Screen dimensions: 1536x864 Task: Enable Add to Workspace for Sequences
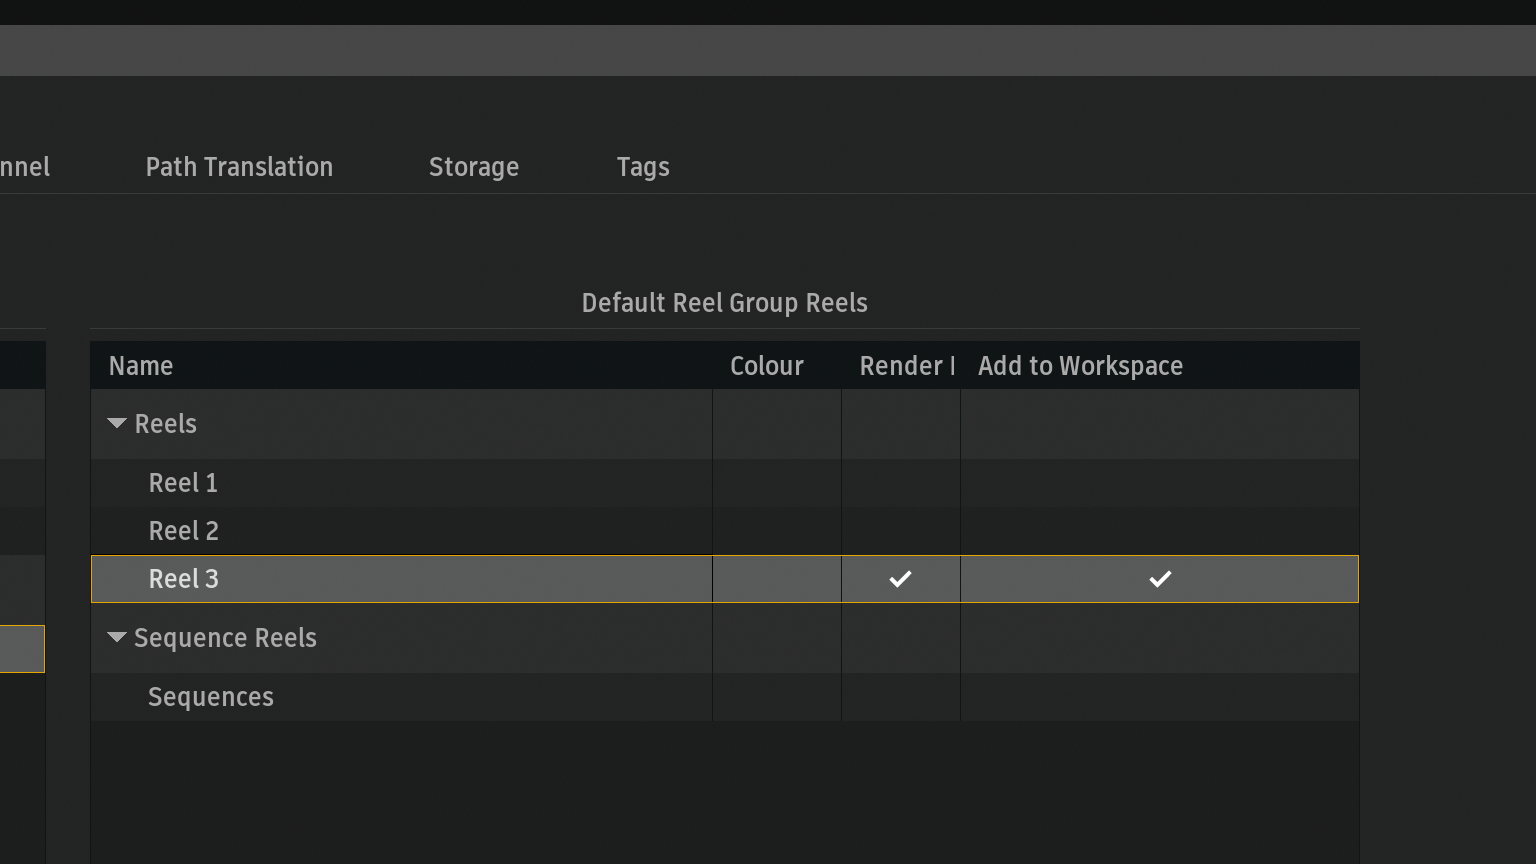1159,697
